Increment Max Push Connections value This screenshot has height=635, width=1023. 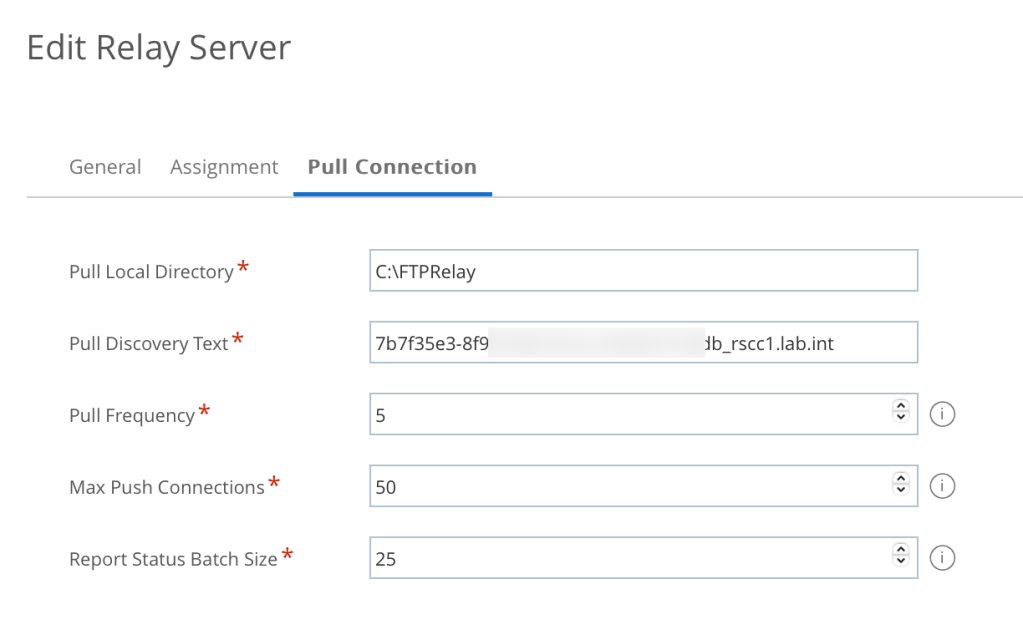coord(901,480)
